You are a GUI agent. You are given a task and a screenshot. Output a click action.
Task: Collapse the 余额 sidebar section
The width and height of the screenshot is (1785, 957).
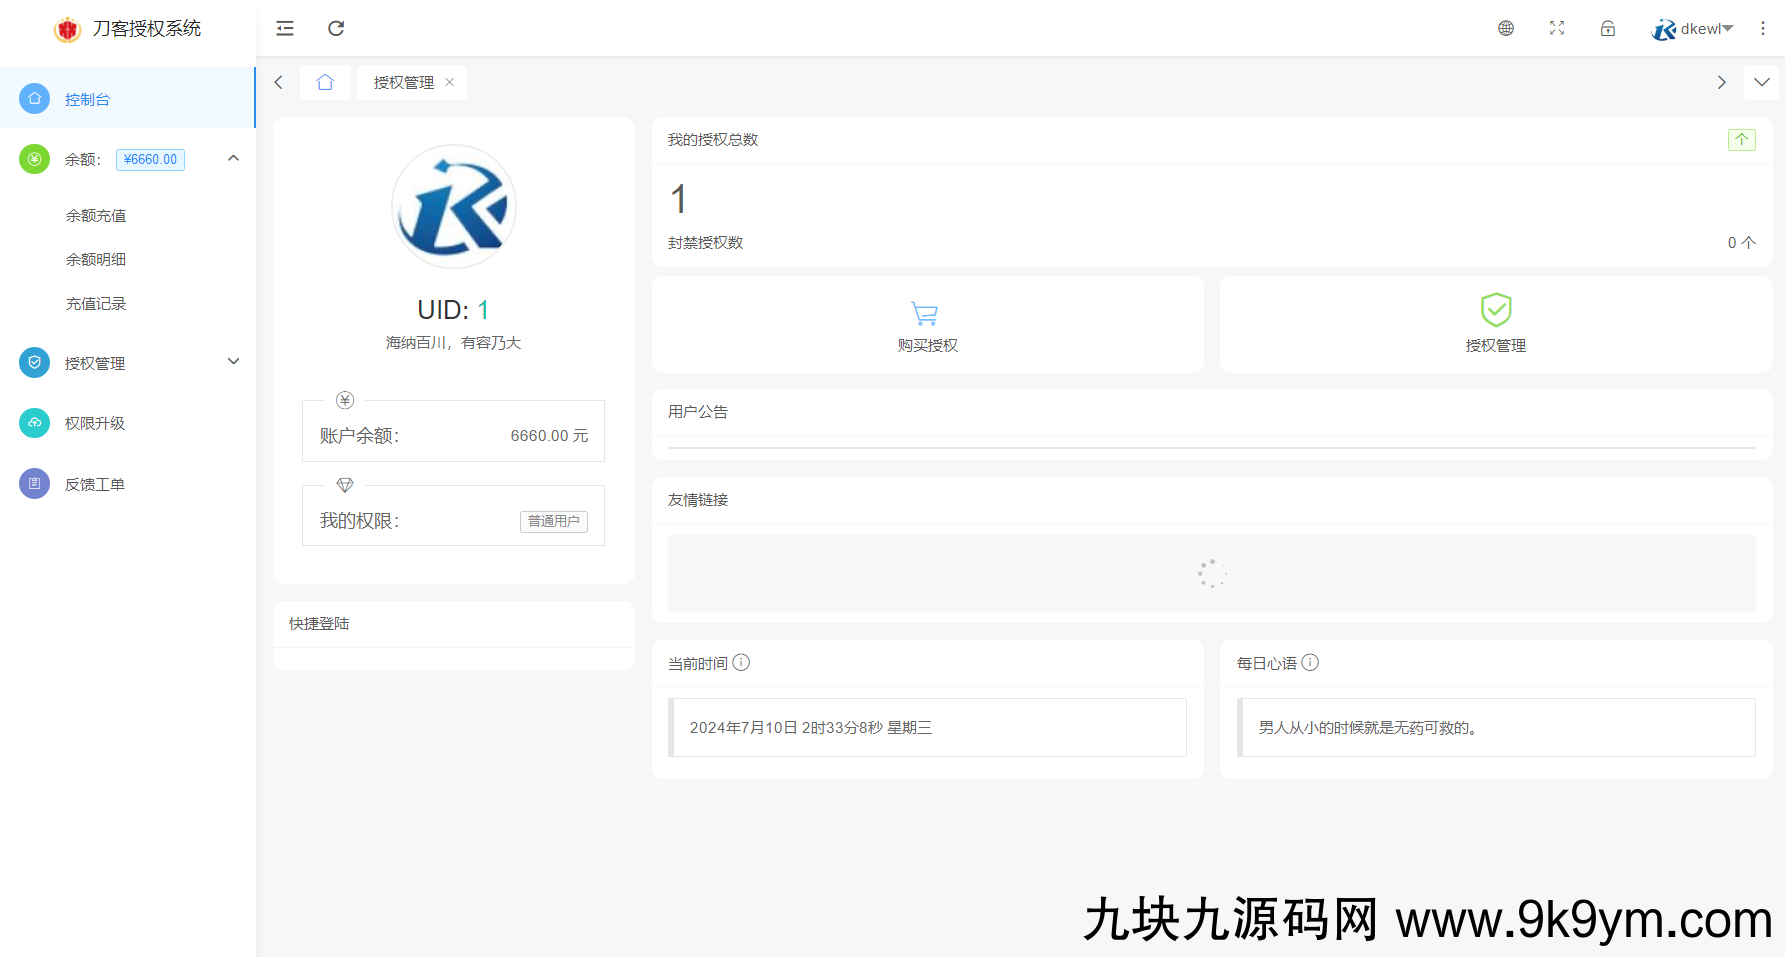coord(233,158)
